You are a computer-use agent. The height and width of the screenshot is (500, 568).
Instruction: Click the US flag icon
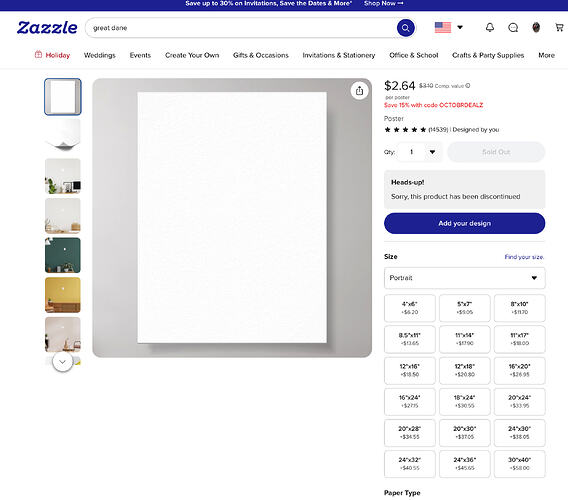[443, 27]
